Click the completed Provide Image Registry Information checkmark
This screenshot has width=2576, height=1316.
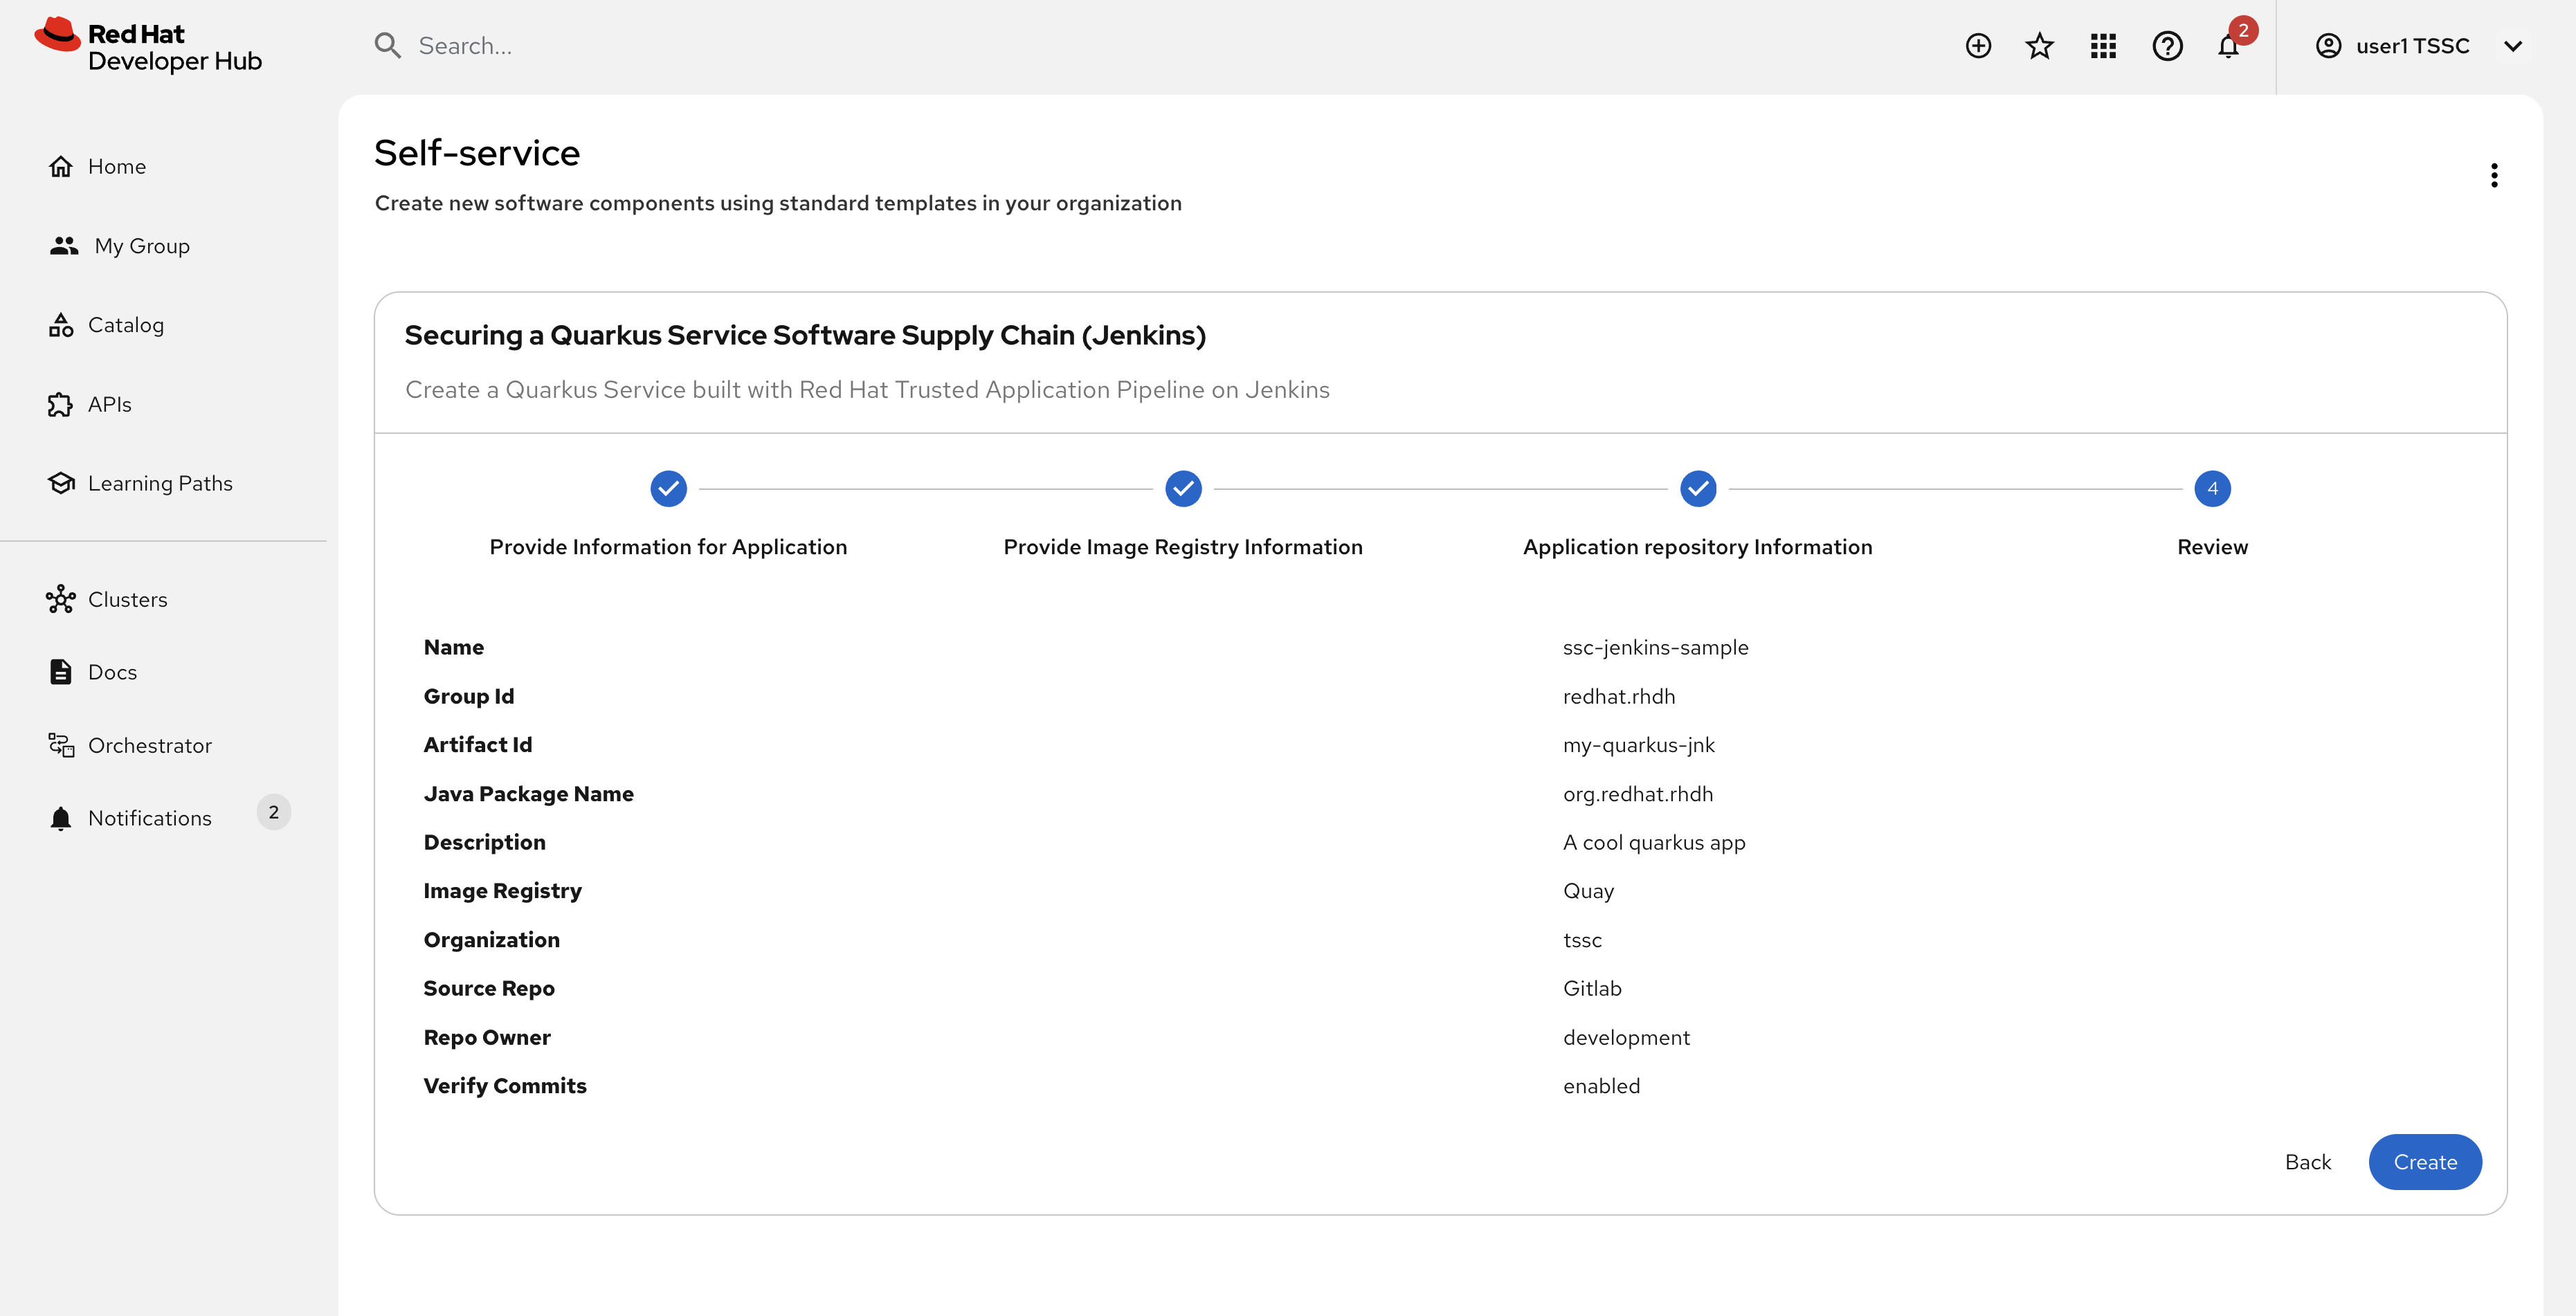1183,489
